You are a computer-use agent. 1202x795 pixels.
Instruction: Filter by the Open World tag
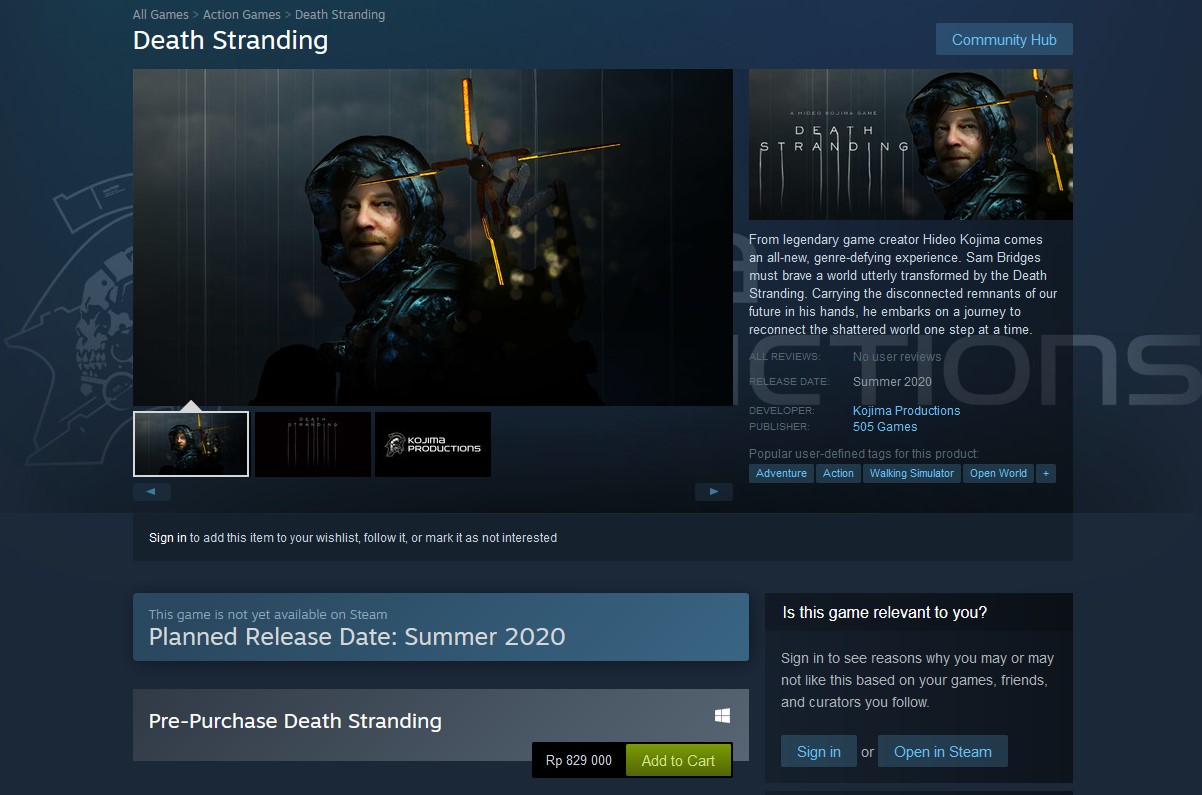[x=998, y=473]
